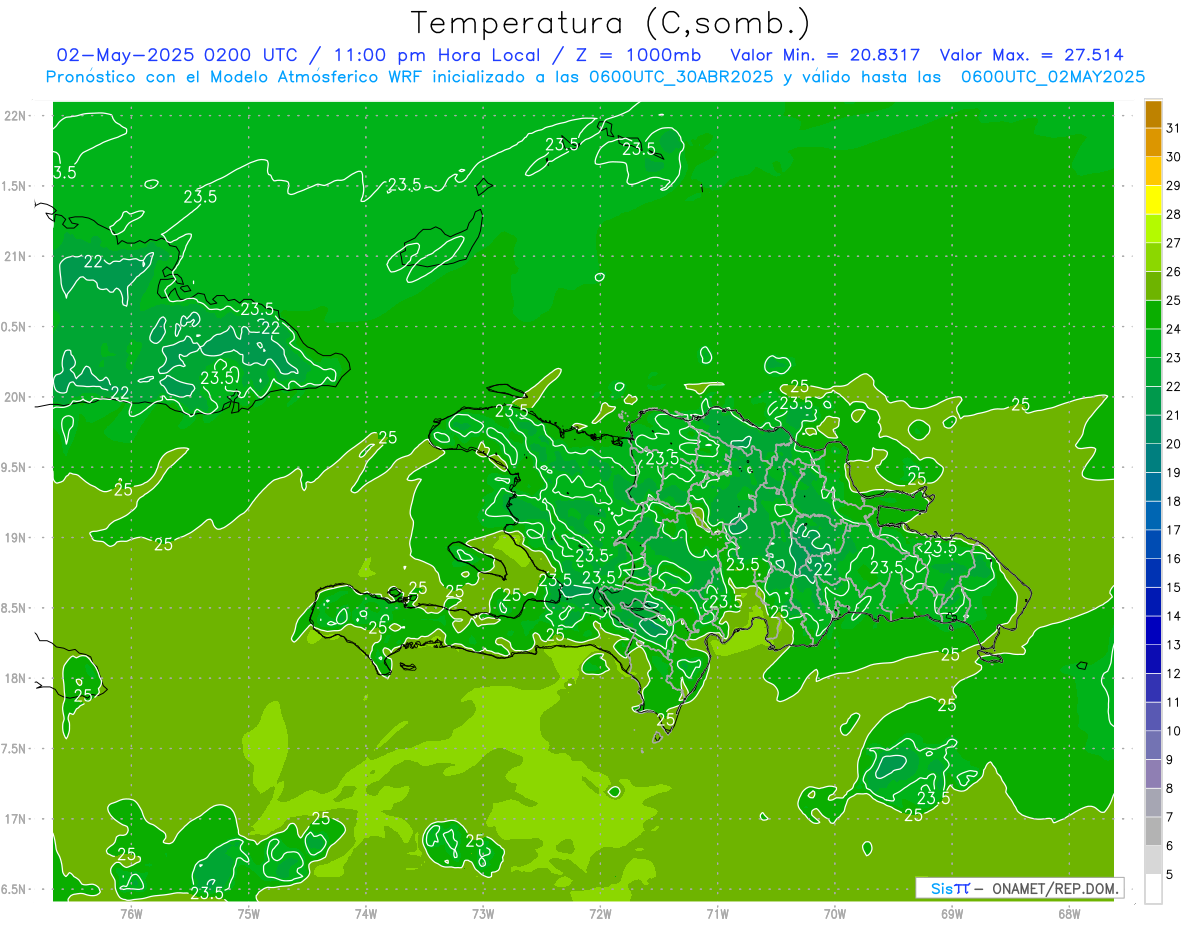Select the 20N latitude axis label
The image size is (1200, 927).
(x=16, y=397)
